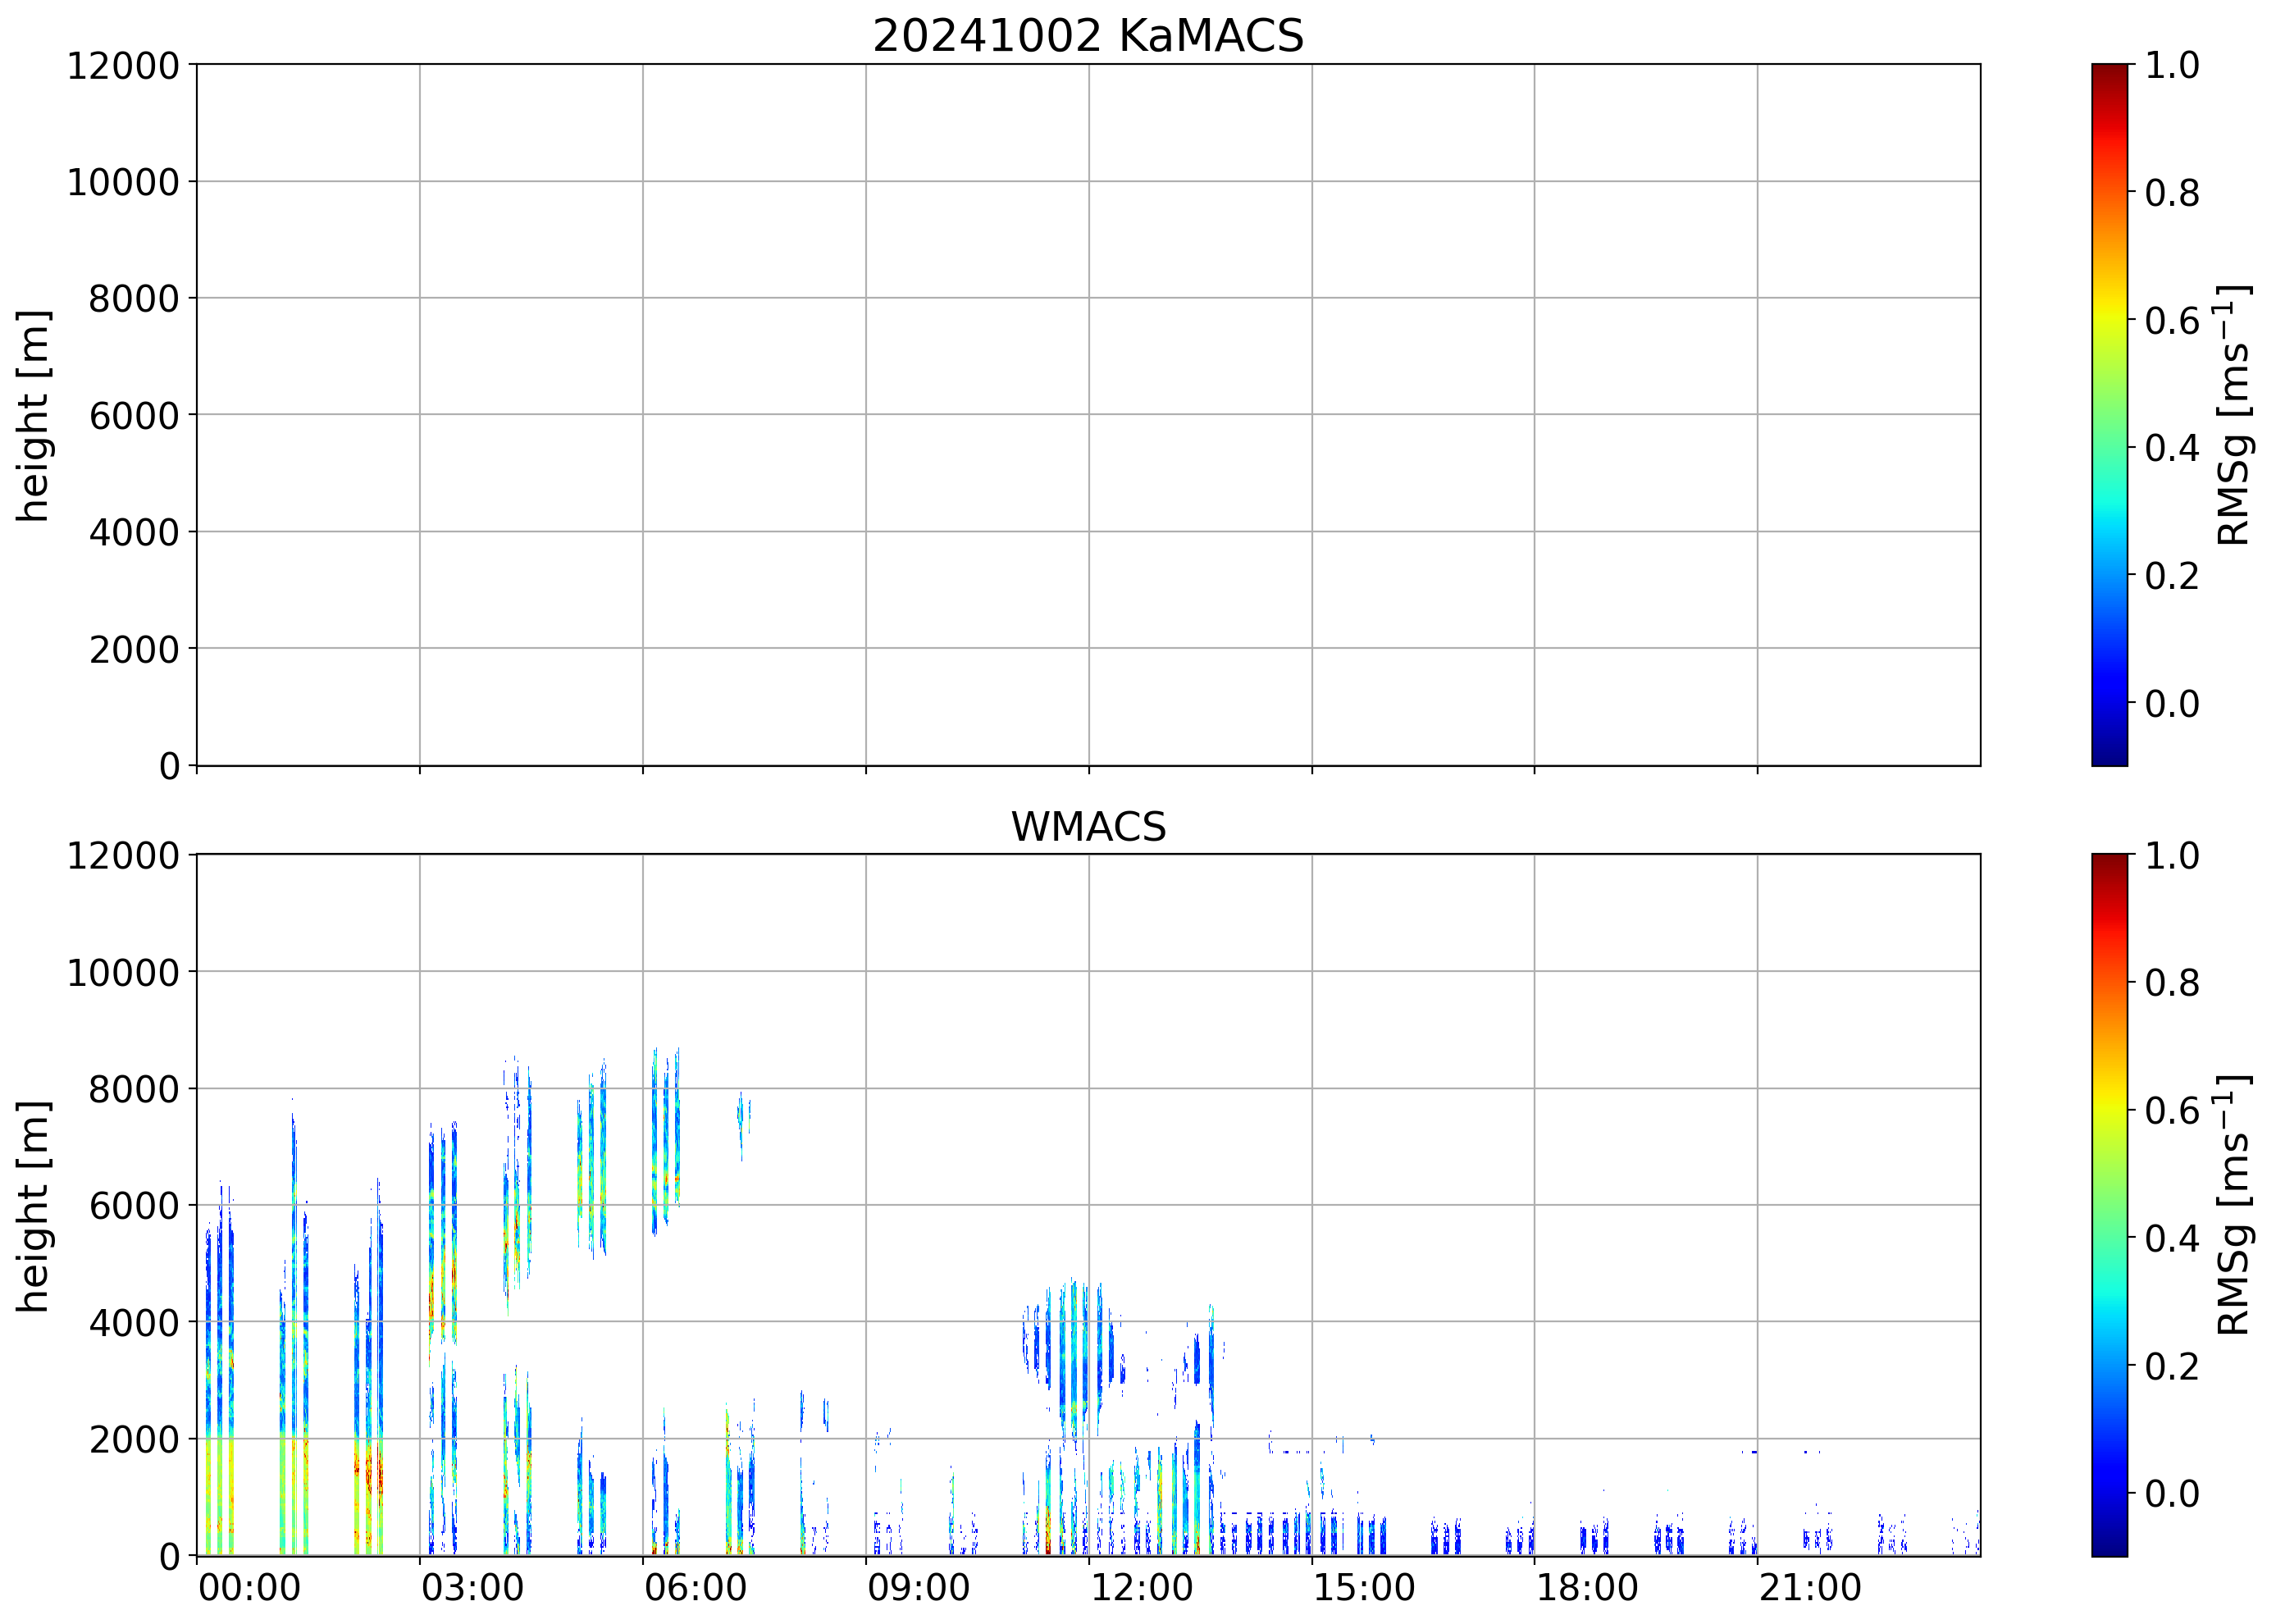Click the 0.6 tick on top colorbar
This screenshot has width=2276, height=1624.
2171,321
